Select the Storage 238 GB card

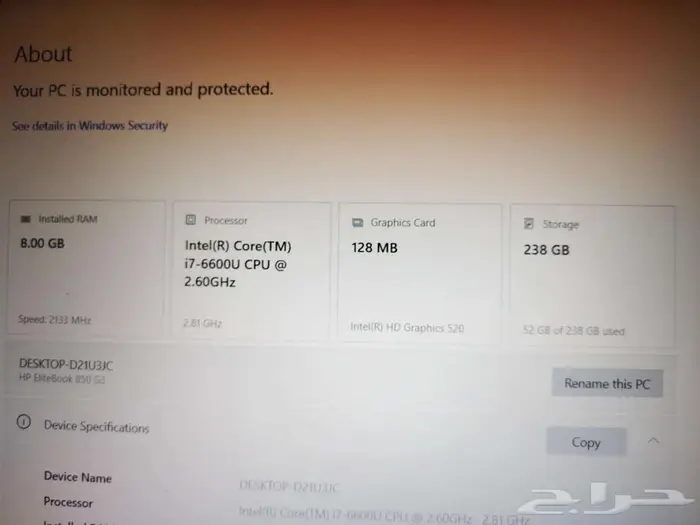point(592,276)
